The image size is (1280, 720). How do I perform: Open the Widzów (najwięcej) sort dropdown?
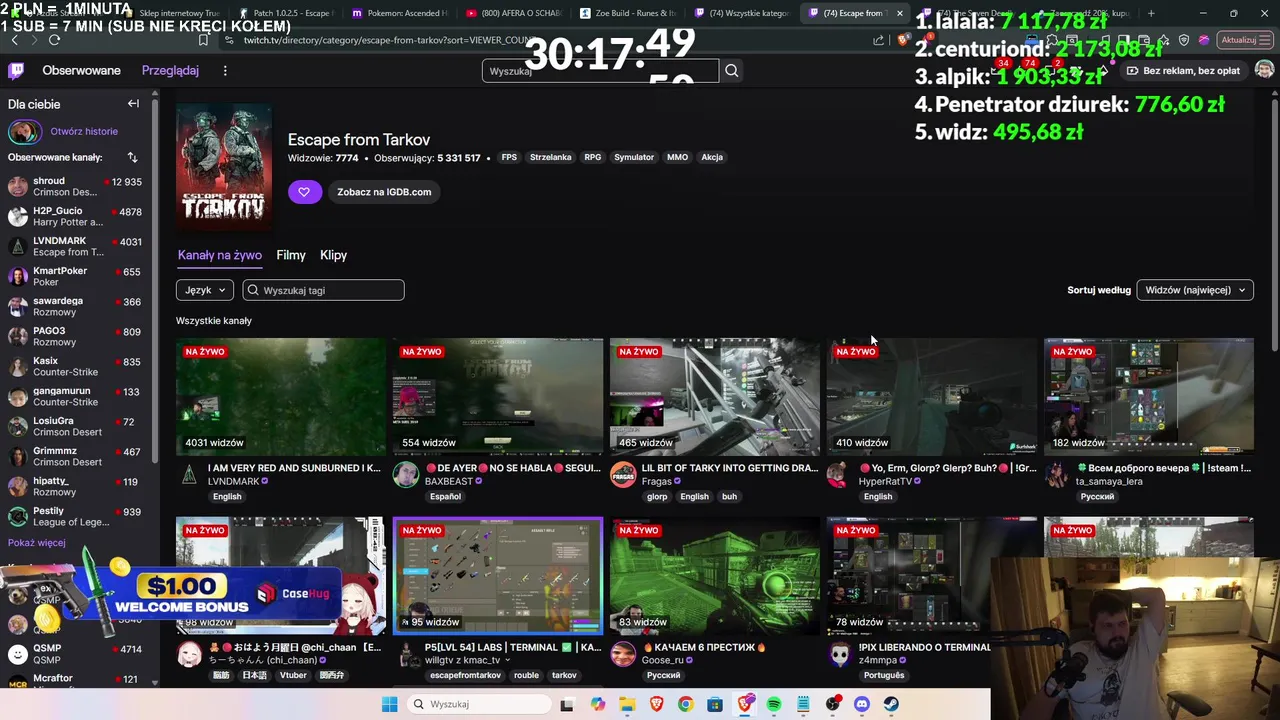pos(1195,290)
